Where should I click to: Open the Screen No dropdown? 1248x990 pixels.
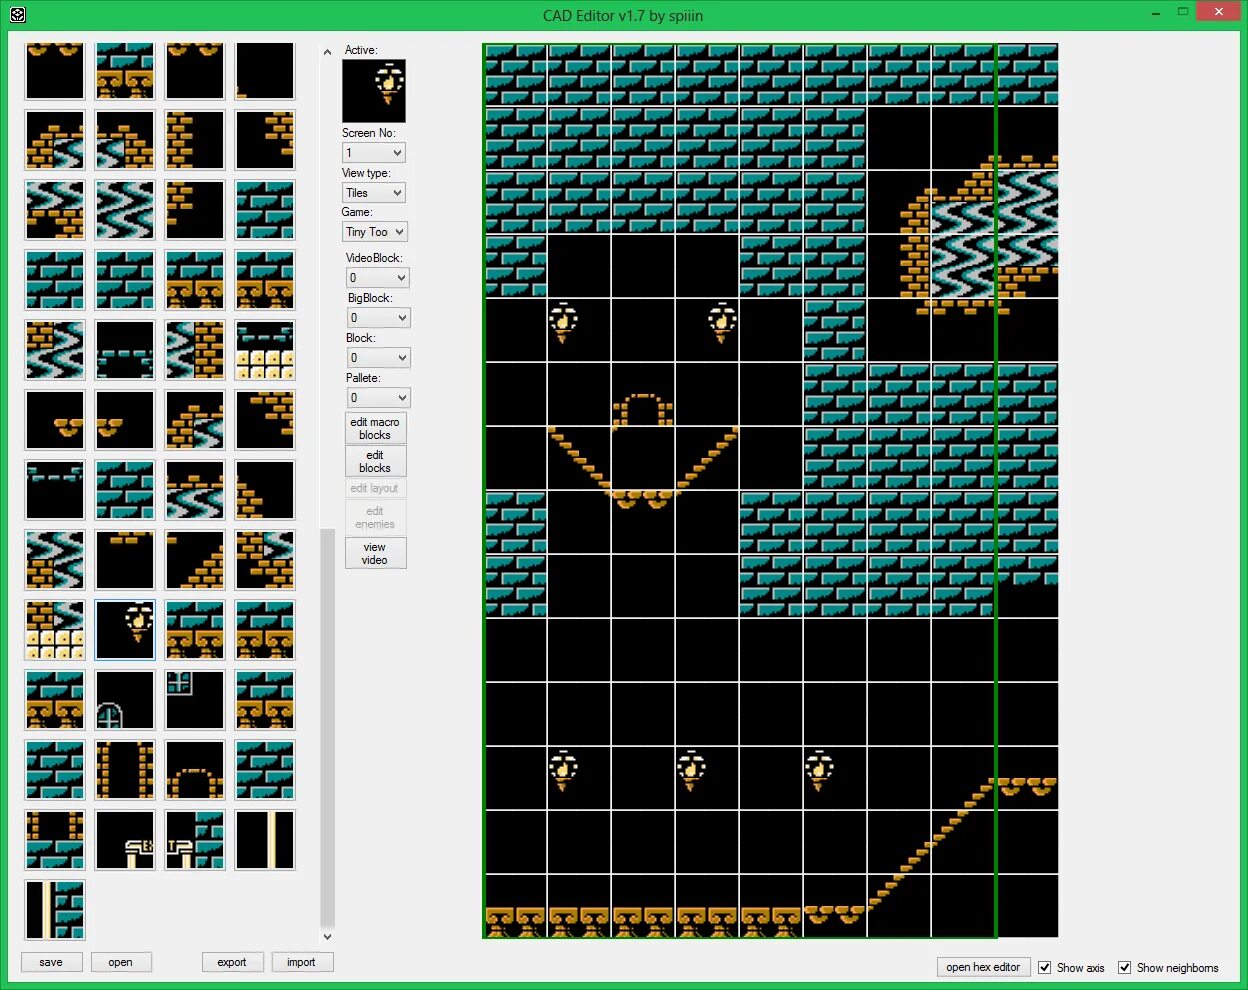click(374, 153)
